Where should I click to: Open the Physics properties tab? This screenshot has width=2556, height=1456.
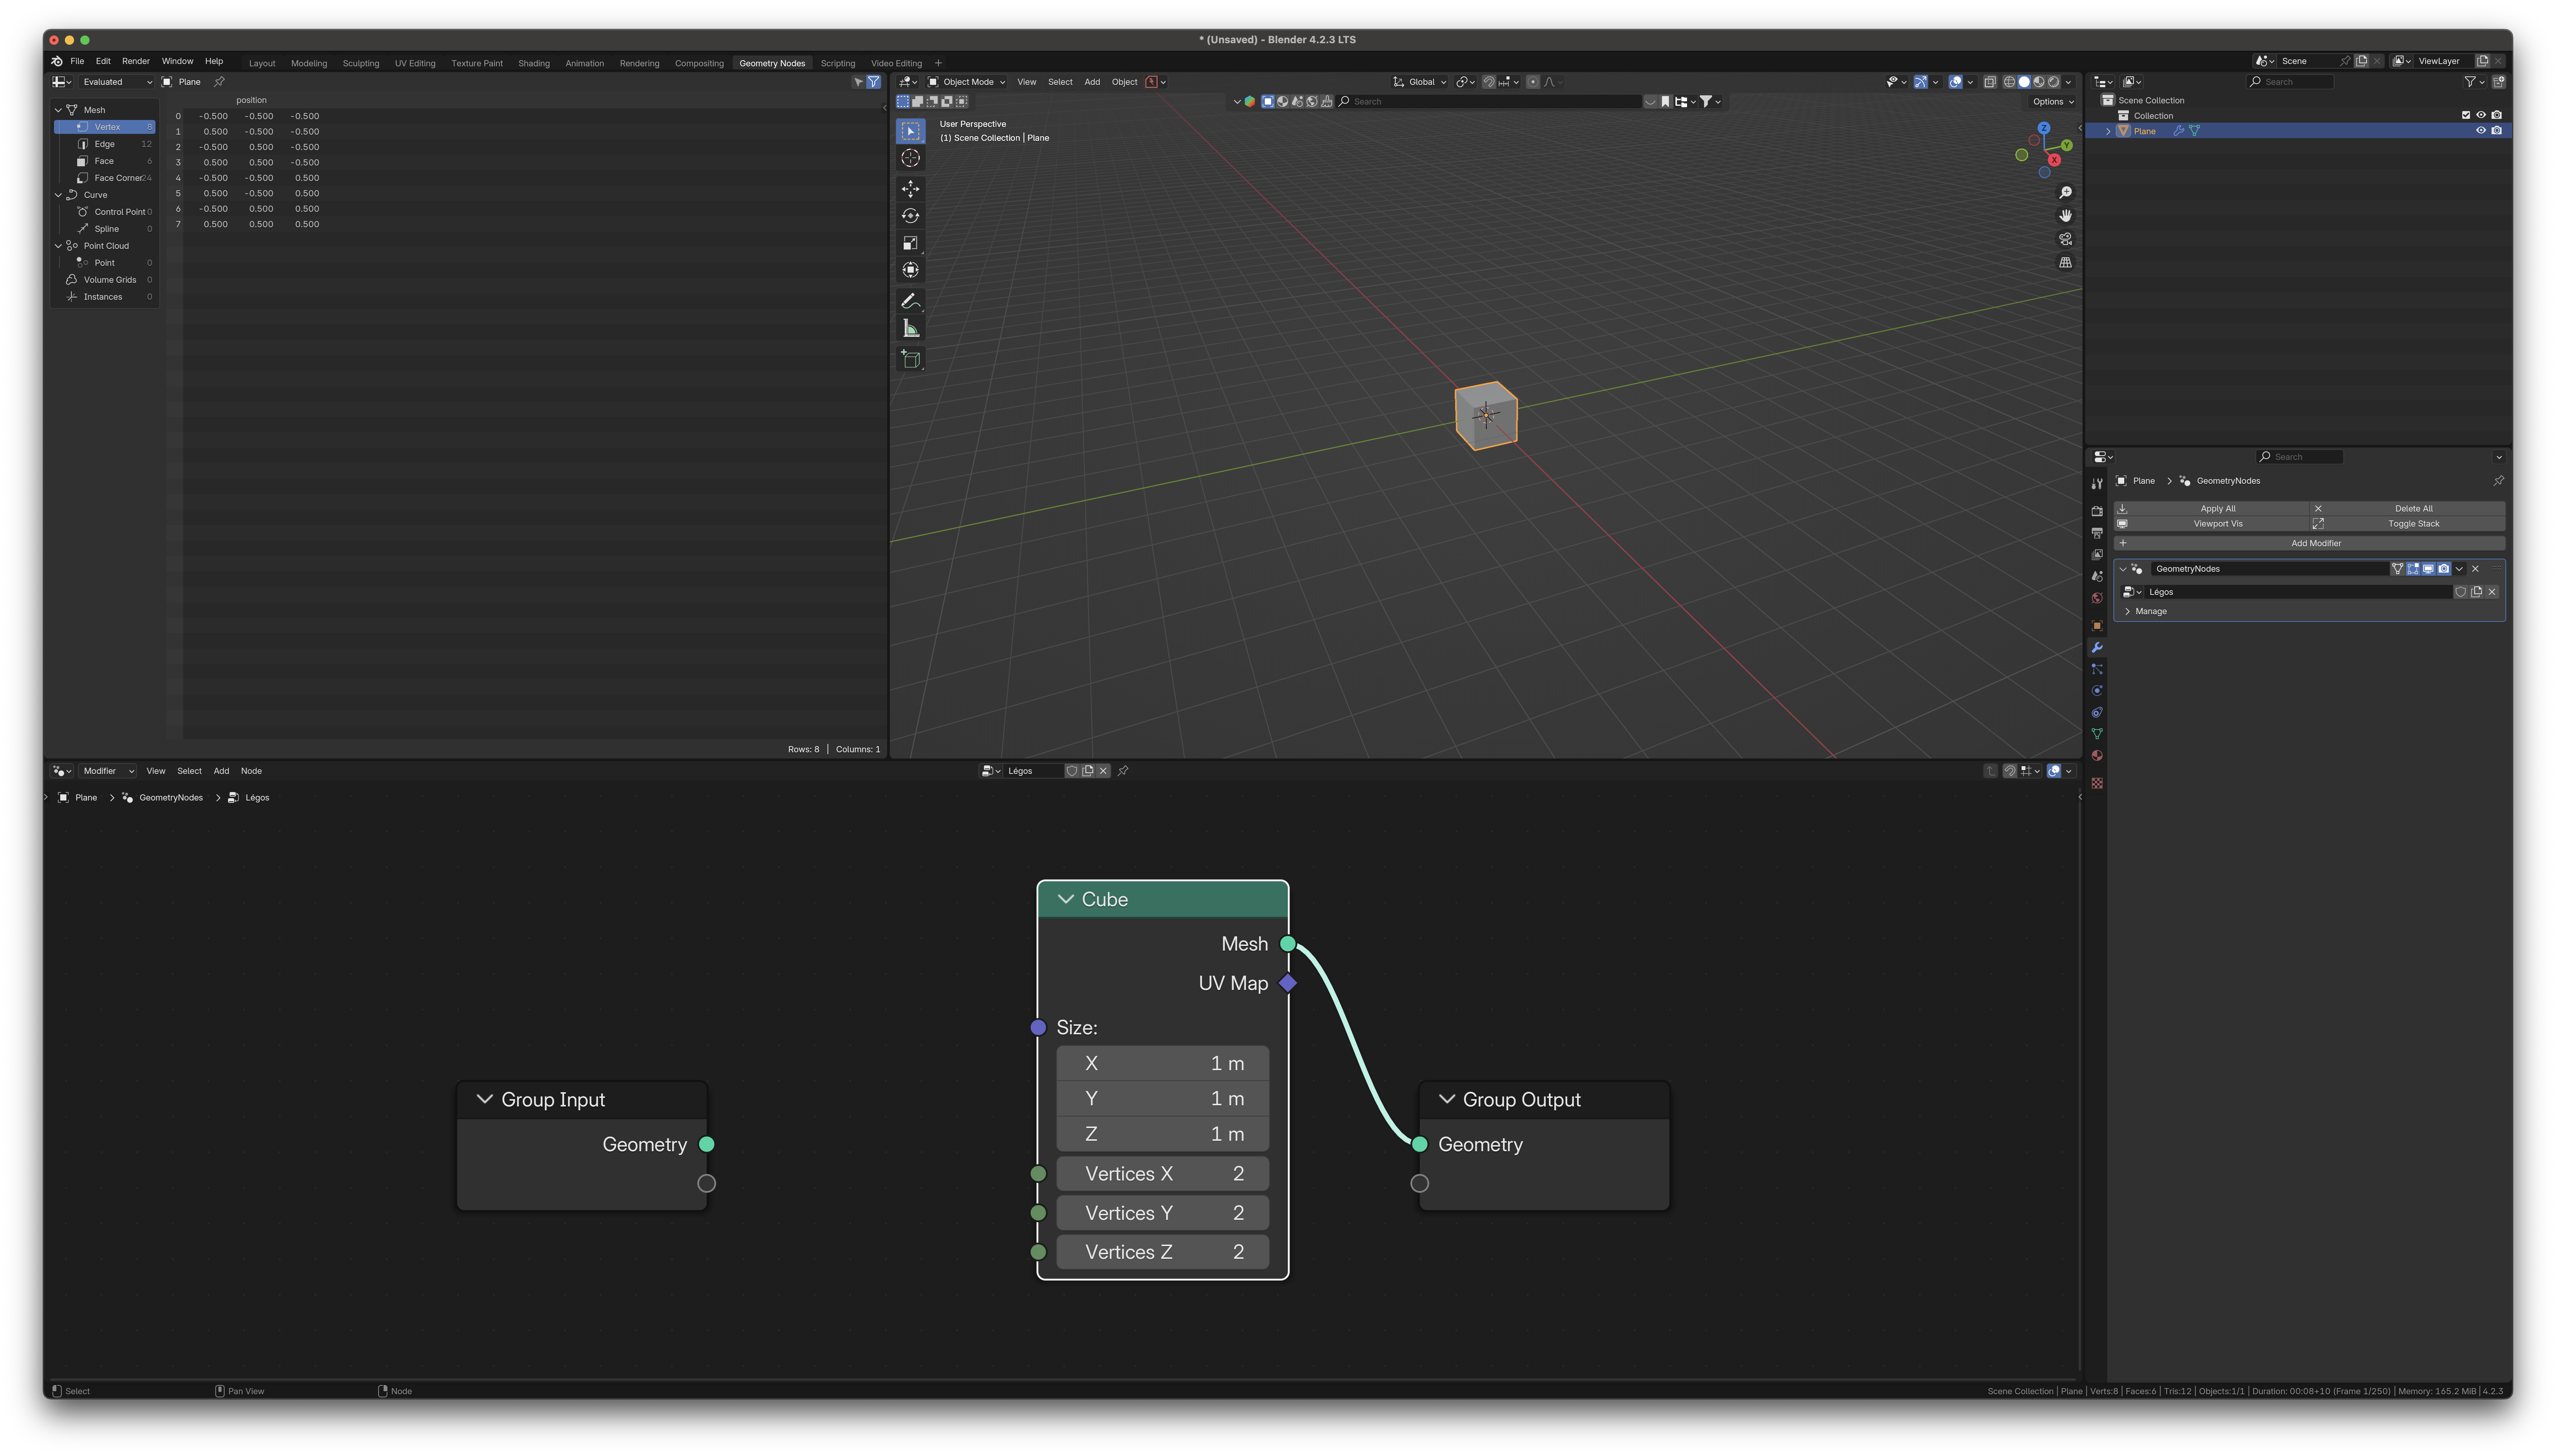[x=2097, y=691]
